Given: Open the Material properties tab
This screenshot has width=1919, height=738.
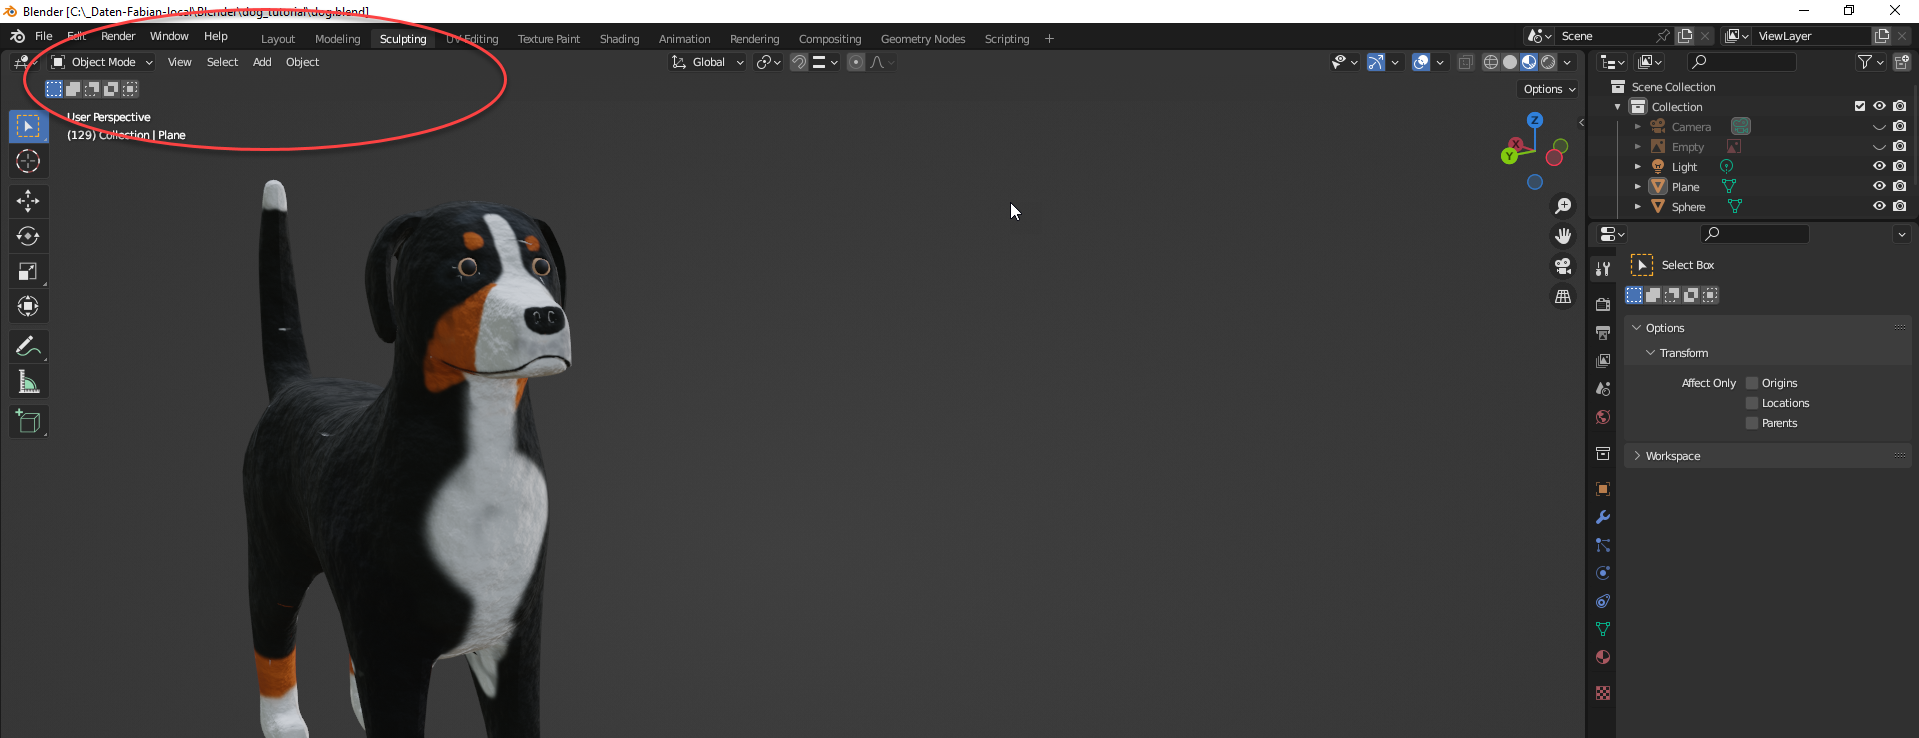Looking at the screenshot, I should point(1603,657).
